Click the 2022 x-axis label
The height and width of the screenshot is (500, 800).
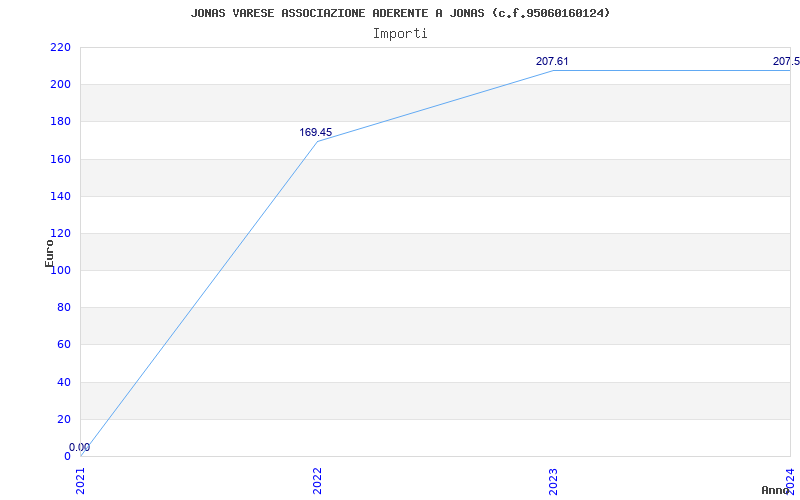tap(317, 481)
